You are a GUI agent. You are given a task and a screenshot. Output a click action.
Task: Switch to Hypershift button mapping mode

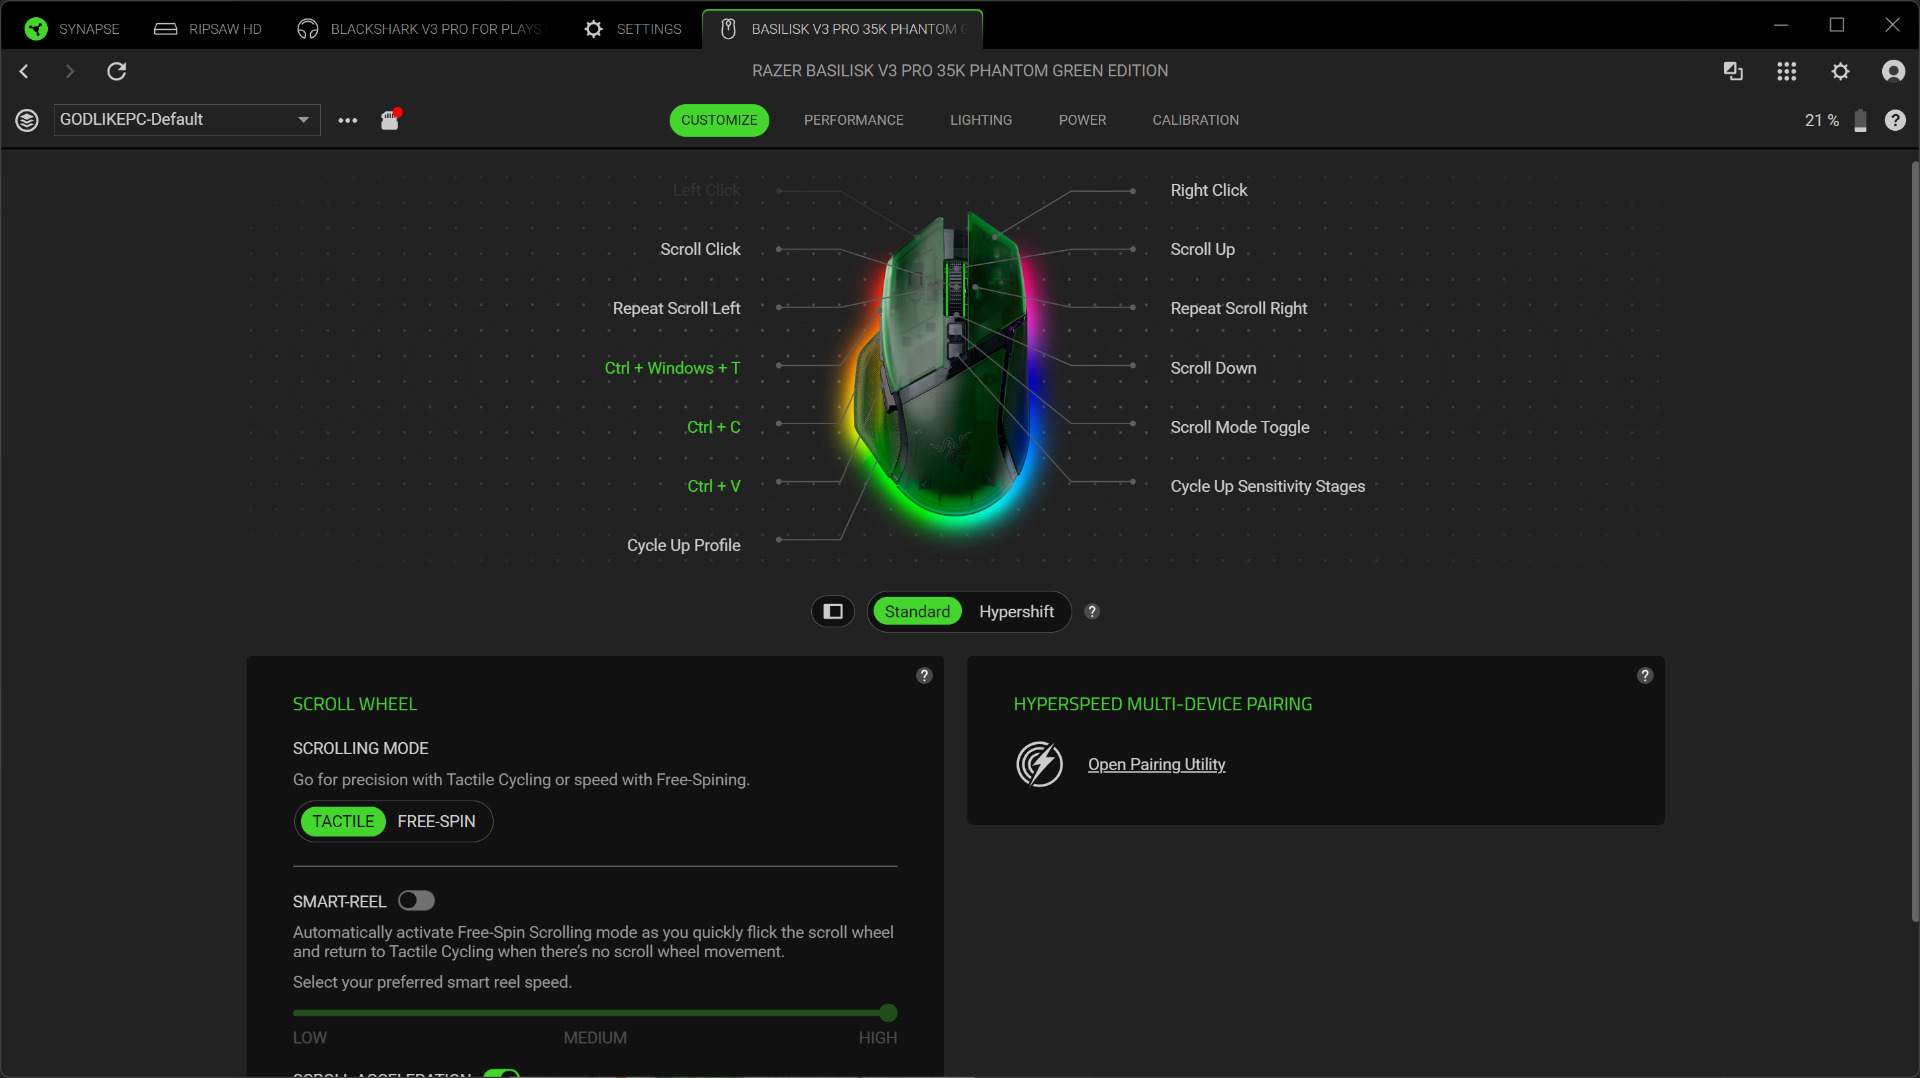coord(1016,611)
